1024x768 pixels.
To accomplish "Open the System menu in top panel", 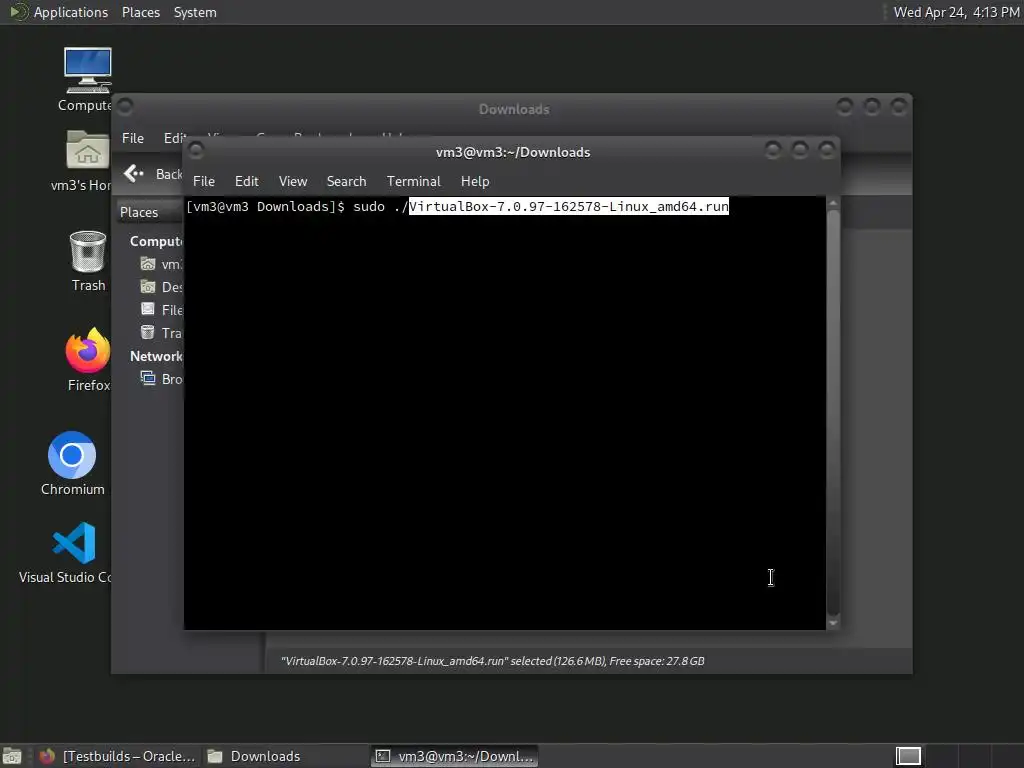I will 195,12.
